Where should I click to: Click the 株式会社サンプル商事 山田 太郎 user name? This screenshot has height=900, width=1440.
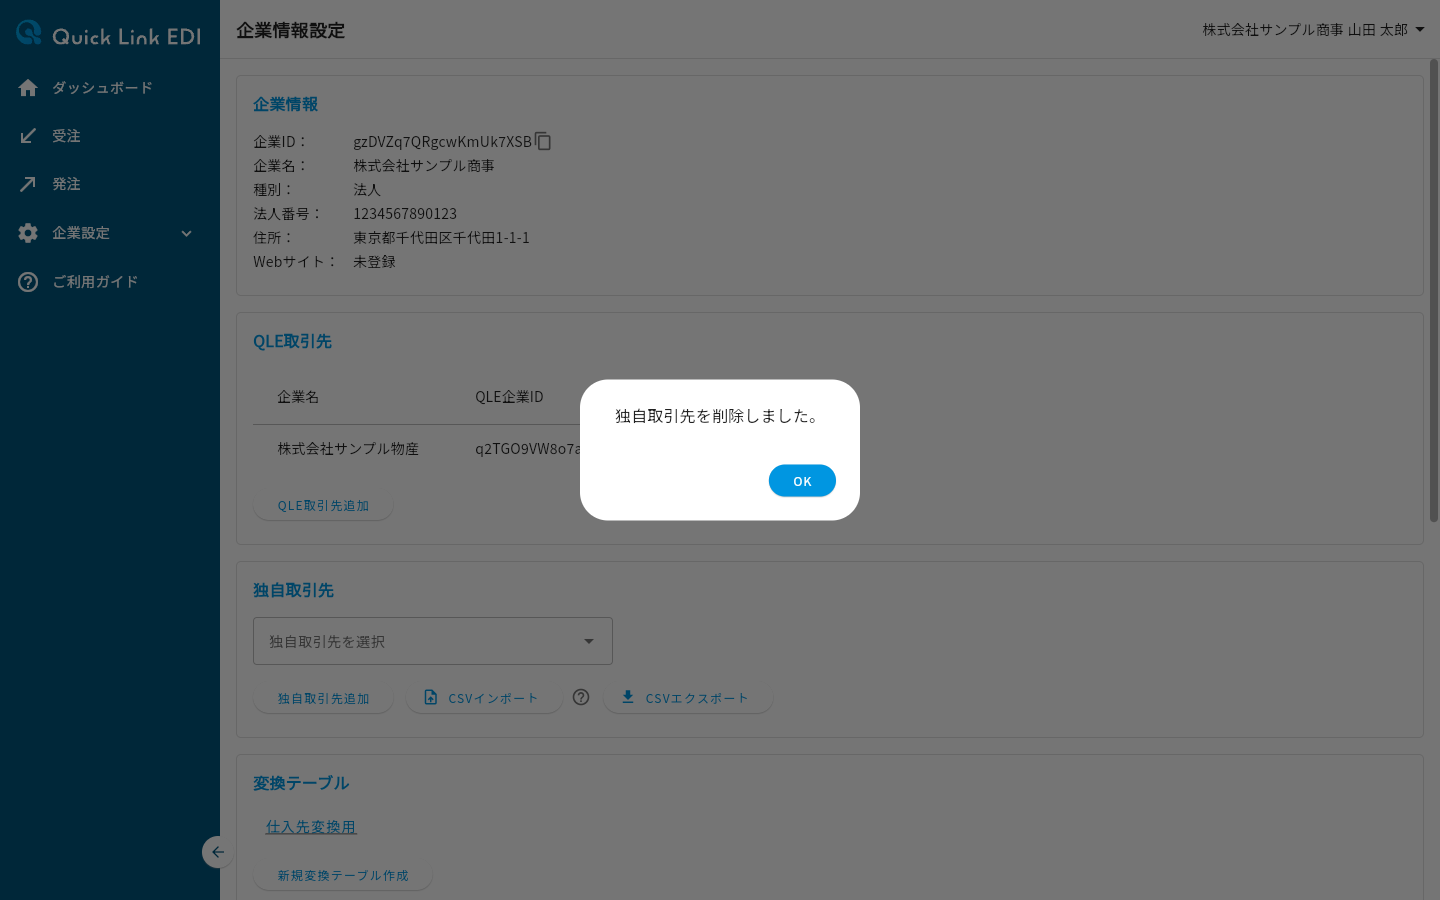(1305, 30)
